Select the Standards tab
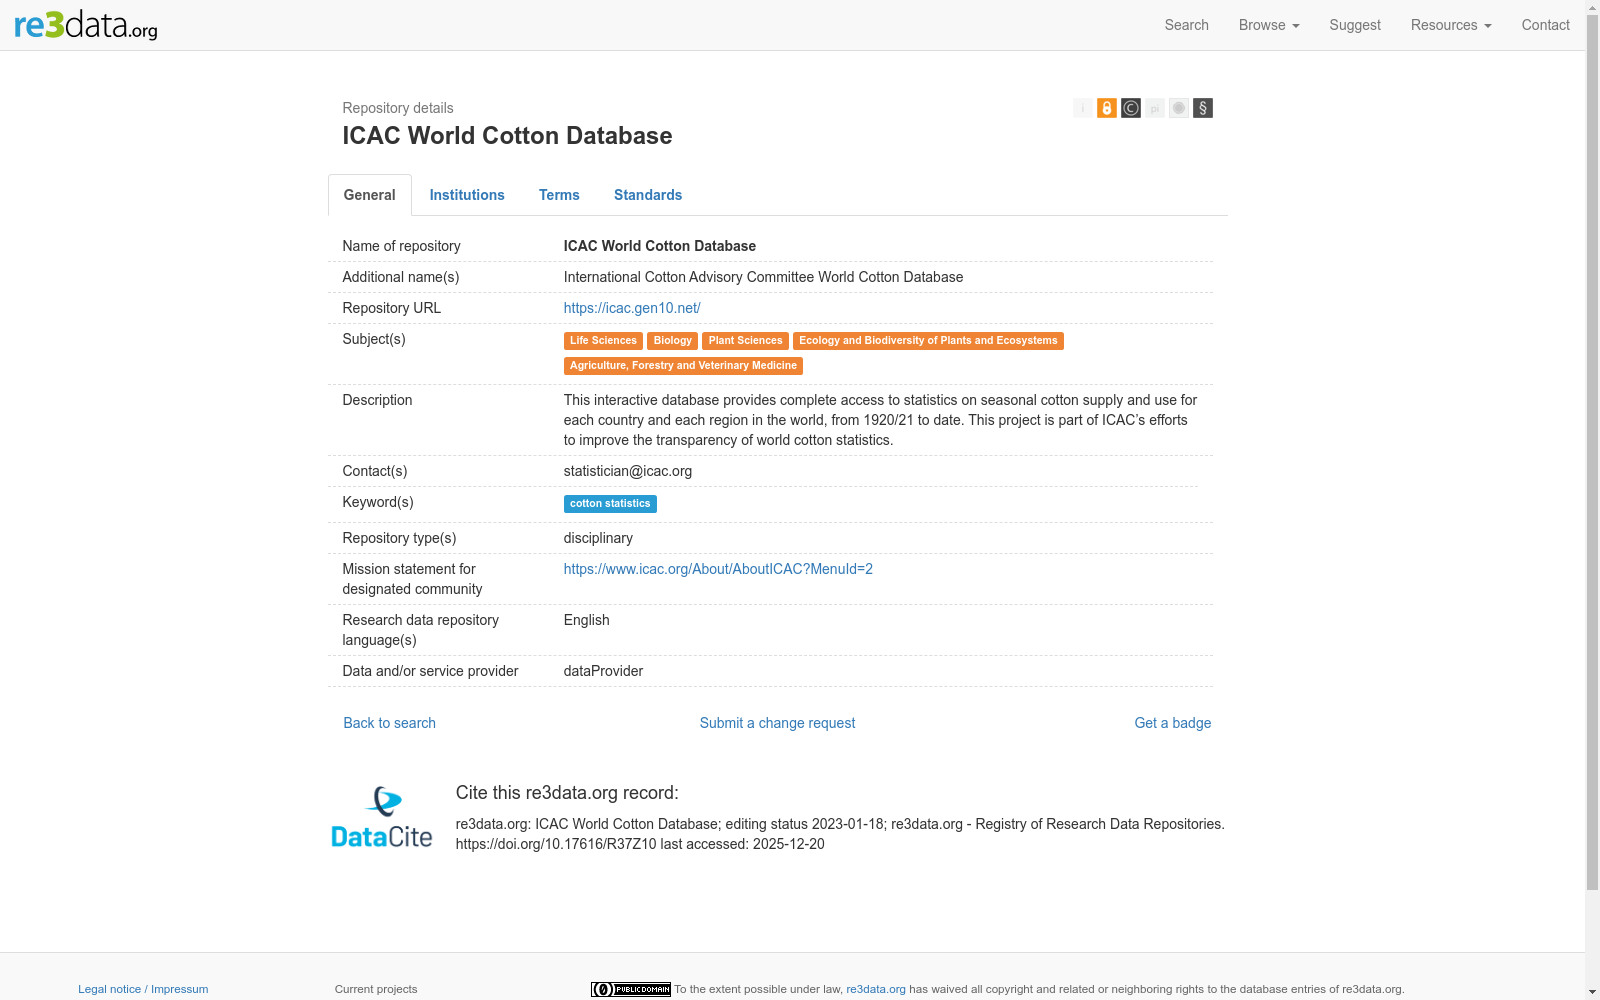 point(648,195)
